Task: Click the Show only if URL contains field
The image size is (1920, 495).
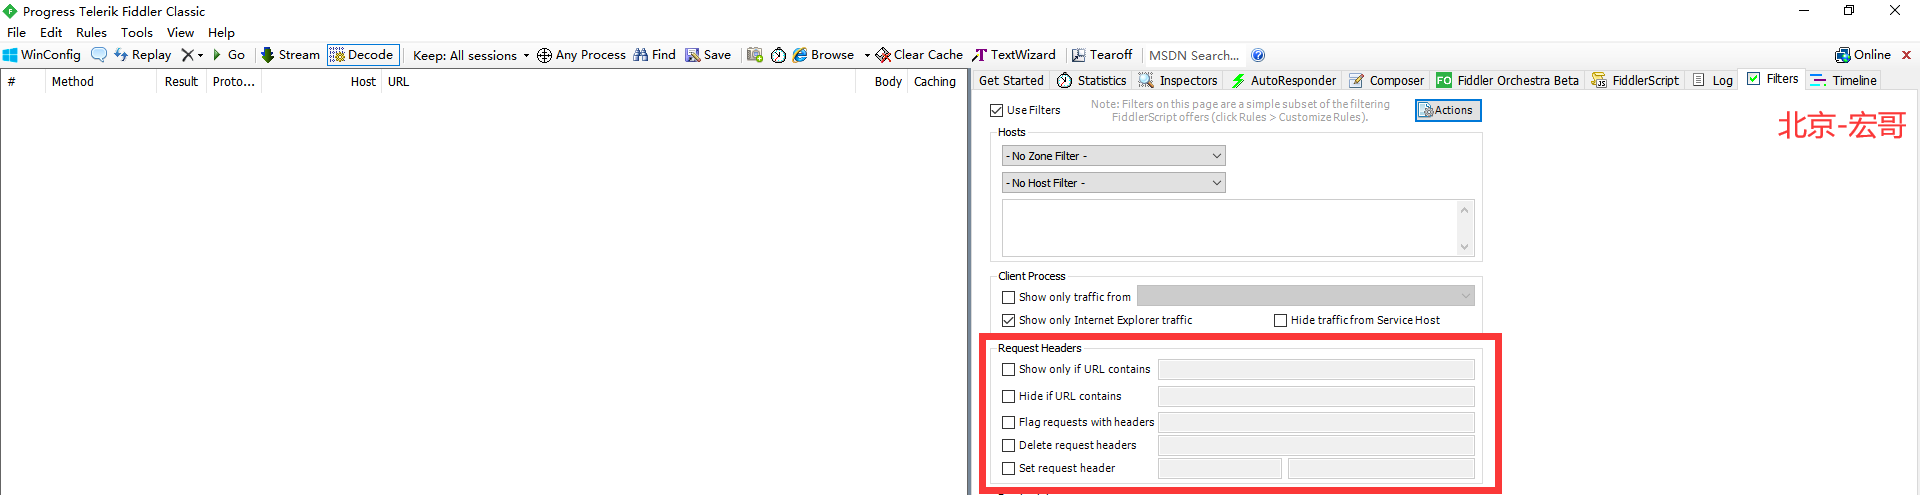Action: 1316,369
